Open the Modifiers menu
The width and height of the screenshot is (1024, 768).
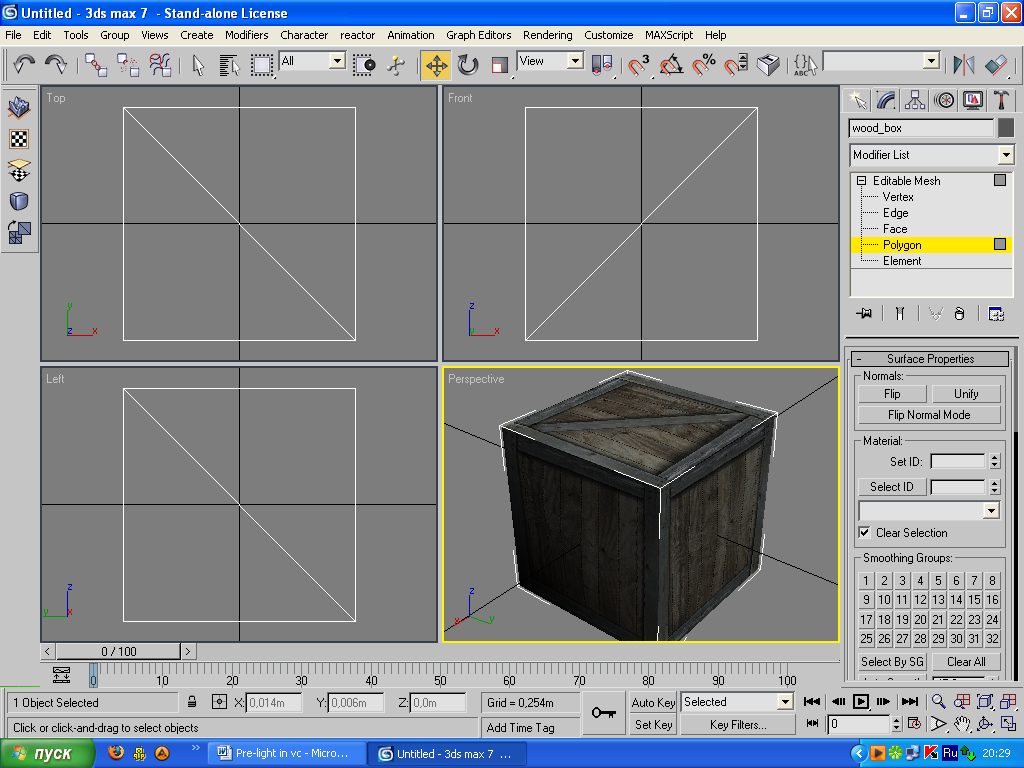247,35
